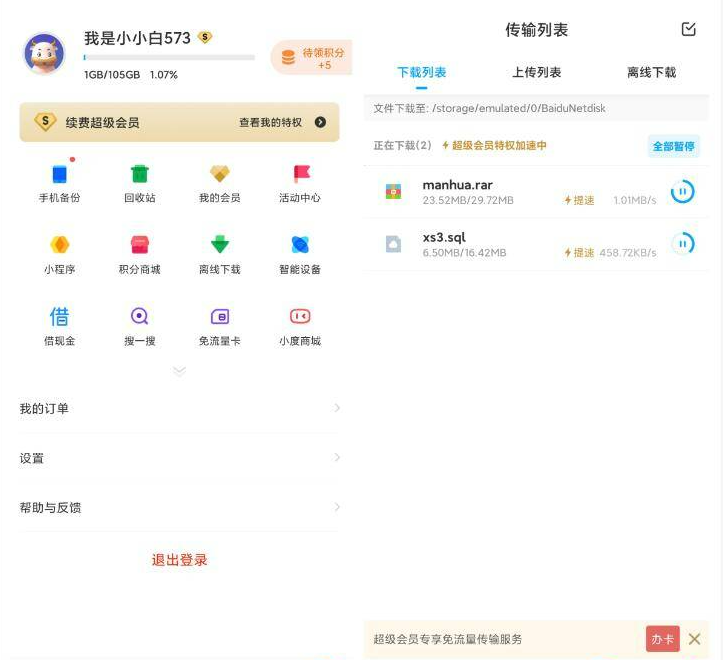
Task: Open 离线下载 in the icon grid
Action: tap(220, 244)
